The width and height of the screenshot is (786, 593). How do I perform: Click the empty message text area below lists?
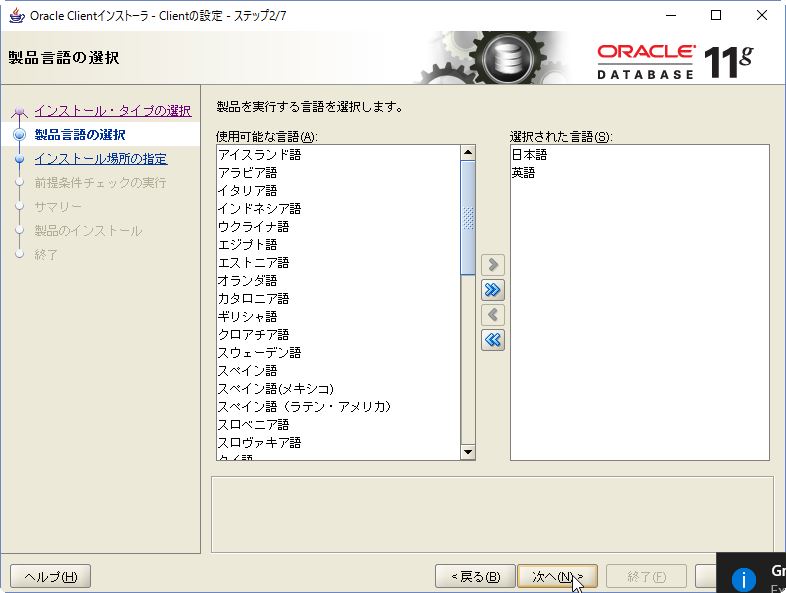tap(492, 515)
